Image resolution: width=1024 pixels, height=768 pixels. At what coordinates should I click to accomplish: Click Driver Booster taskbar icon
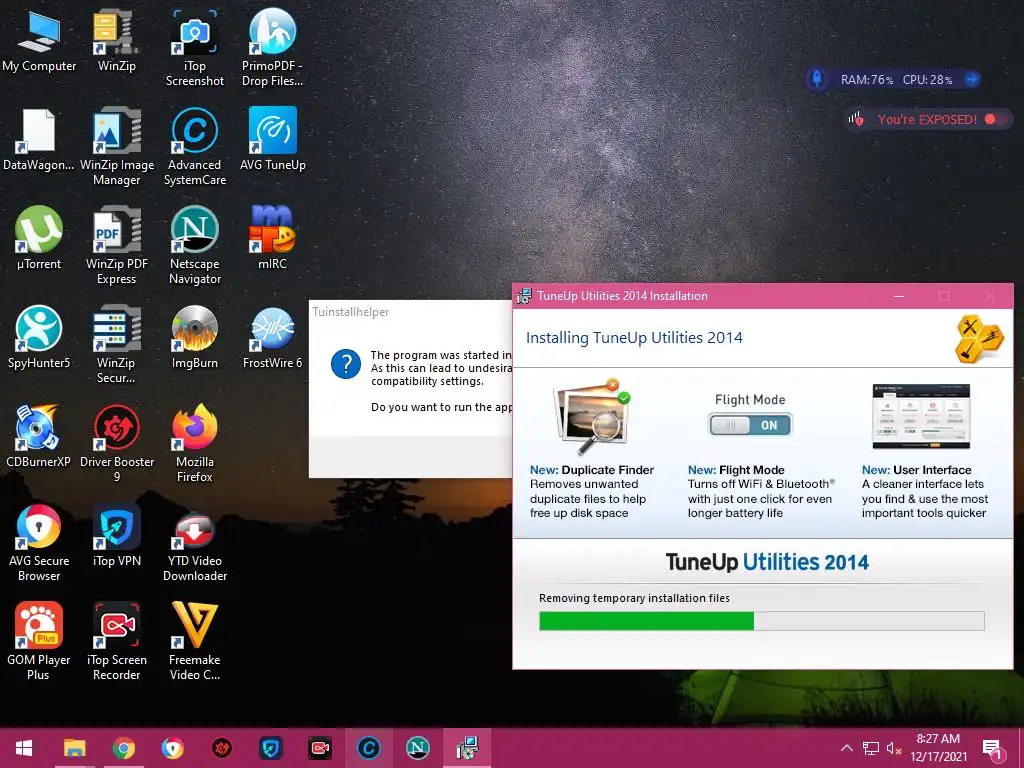221,748
